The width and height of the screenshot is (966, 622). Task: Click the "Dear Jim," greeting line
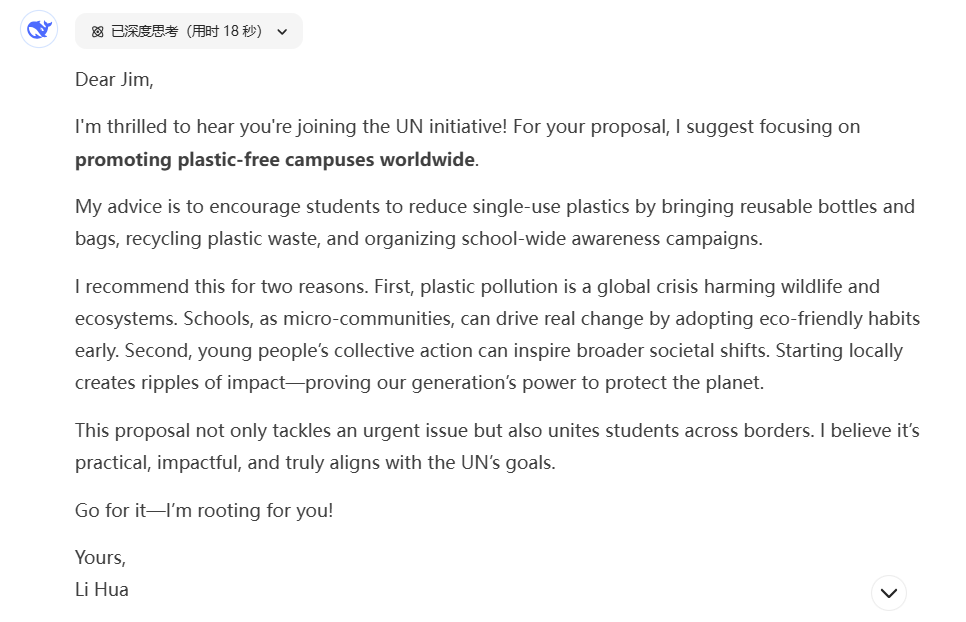click(114, 79)
